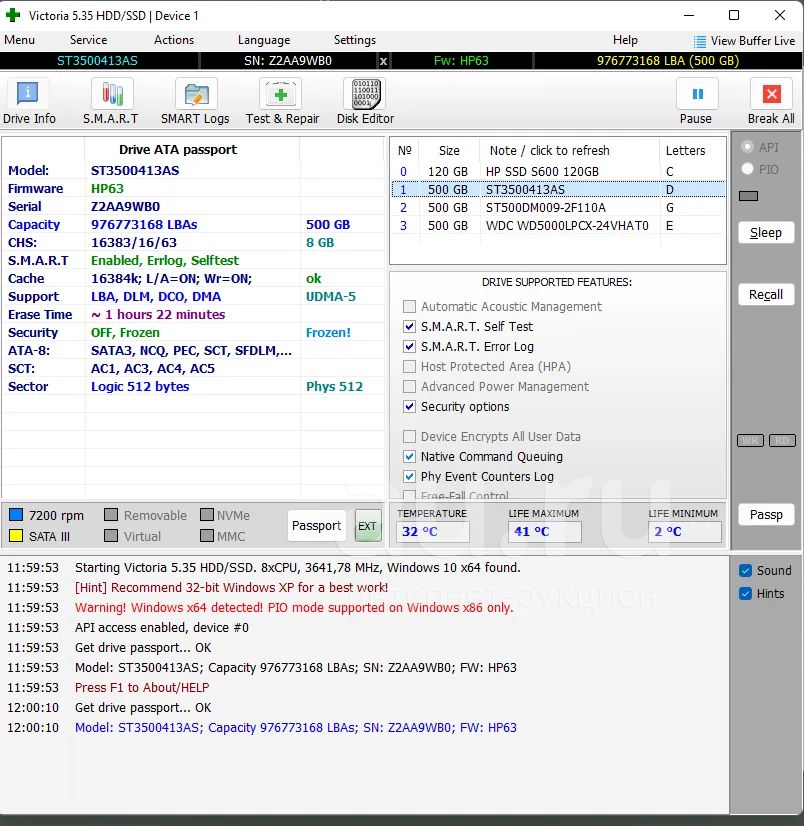804x826 pixels.
Task: Open the Settings menu
Action: pos(355,40)
